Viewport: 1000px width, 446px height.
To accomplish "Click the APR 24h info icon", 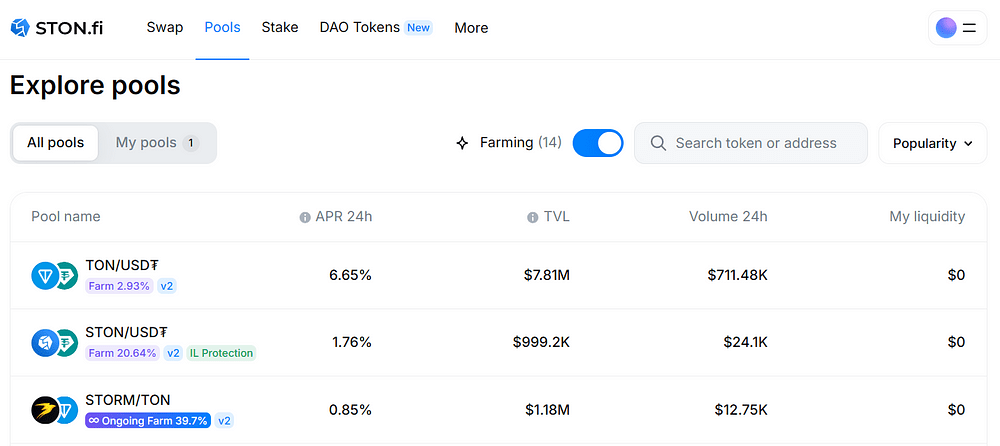I will pyautogui.click(x=305, y=217).
